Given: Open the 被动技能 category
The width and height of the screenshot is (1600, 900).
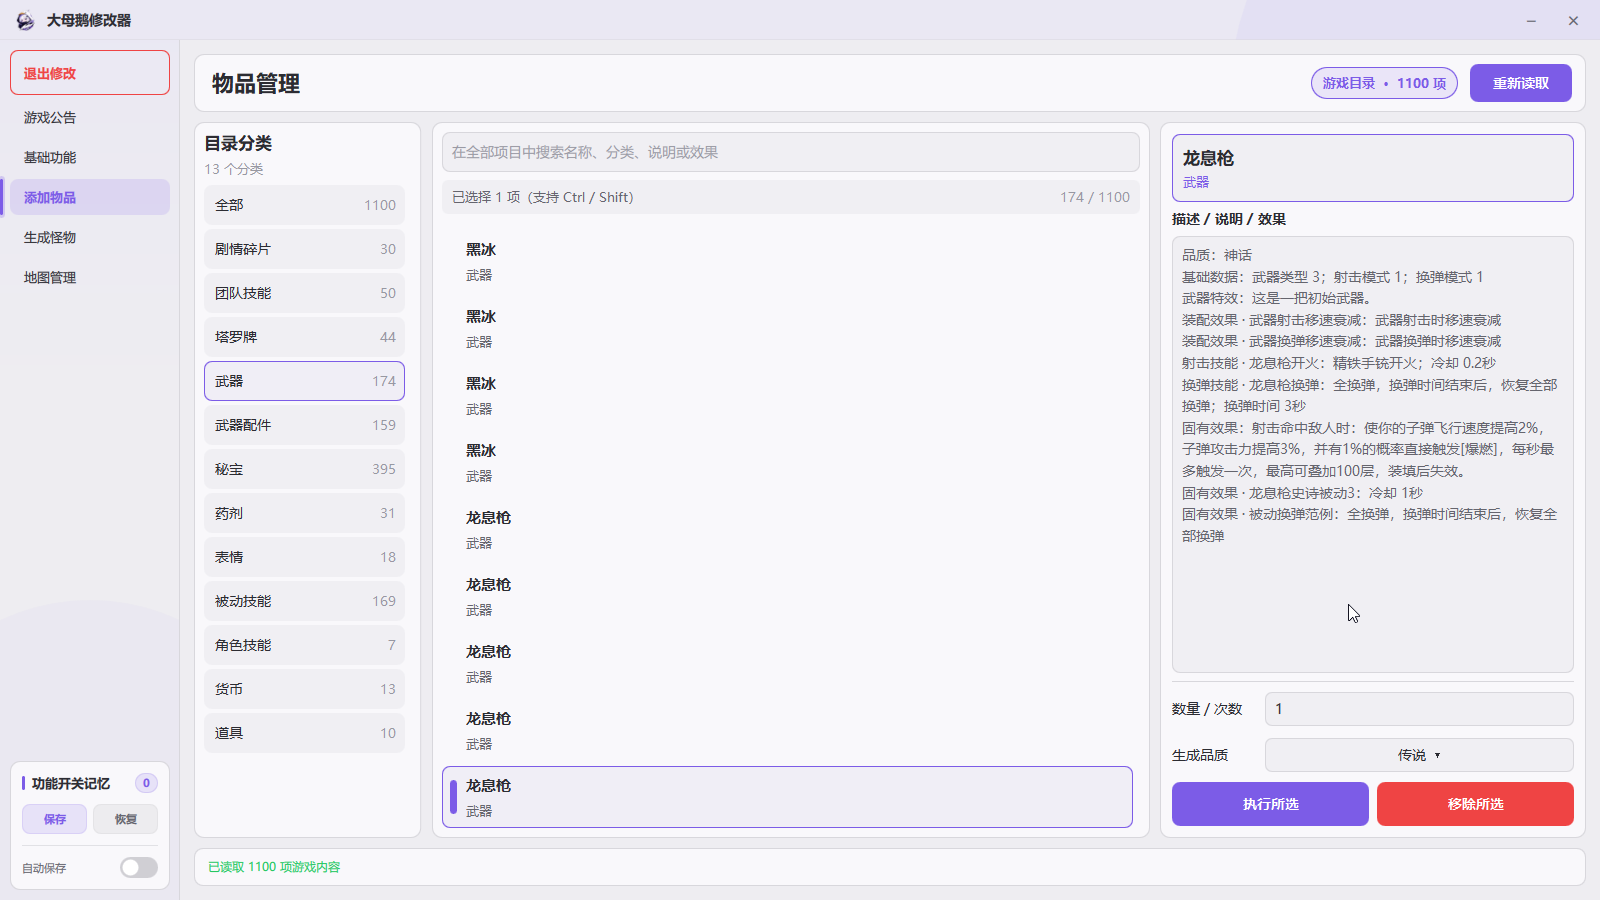Looking at the screenshot, I should (x=304, y=601).
